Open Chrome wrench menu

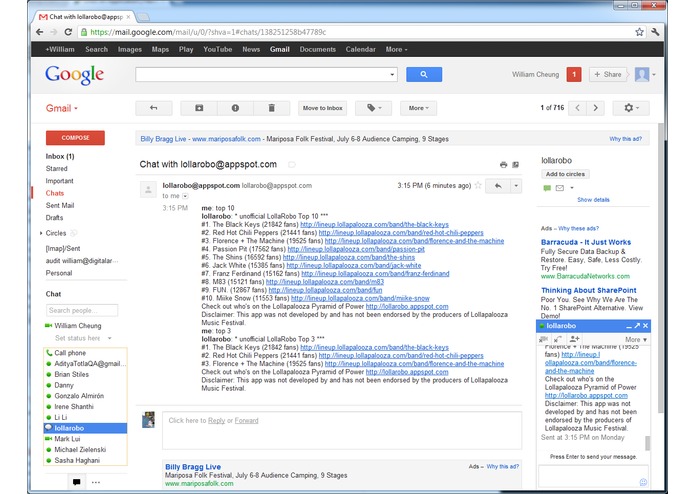point(655,32)
